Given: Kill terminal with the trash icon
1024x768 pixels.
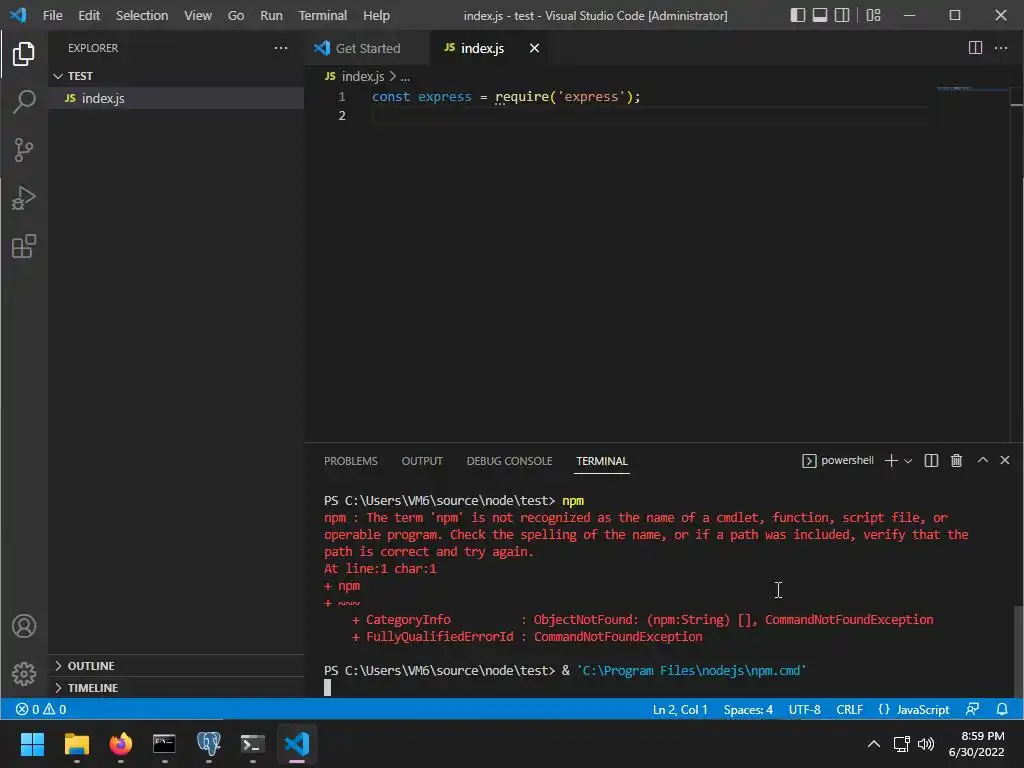Looking at the screenshot, I should click(956, 460).
